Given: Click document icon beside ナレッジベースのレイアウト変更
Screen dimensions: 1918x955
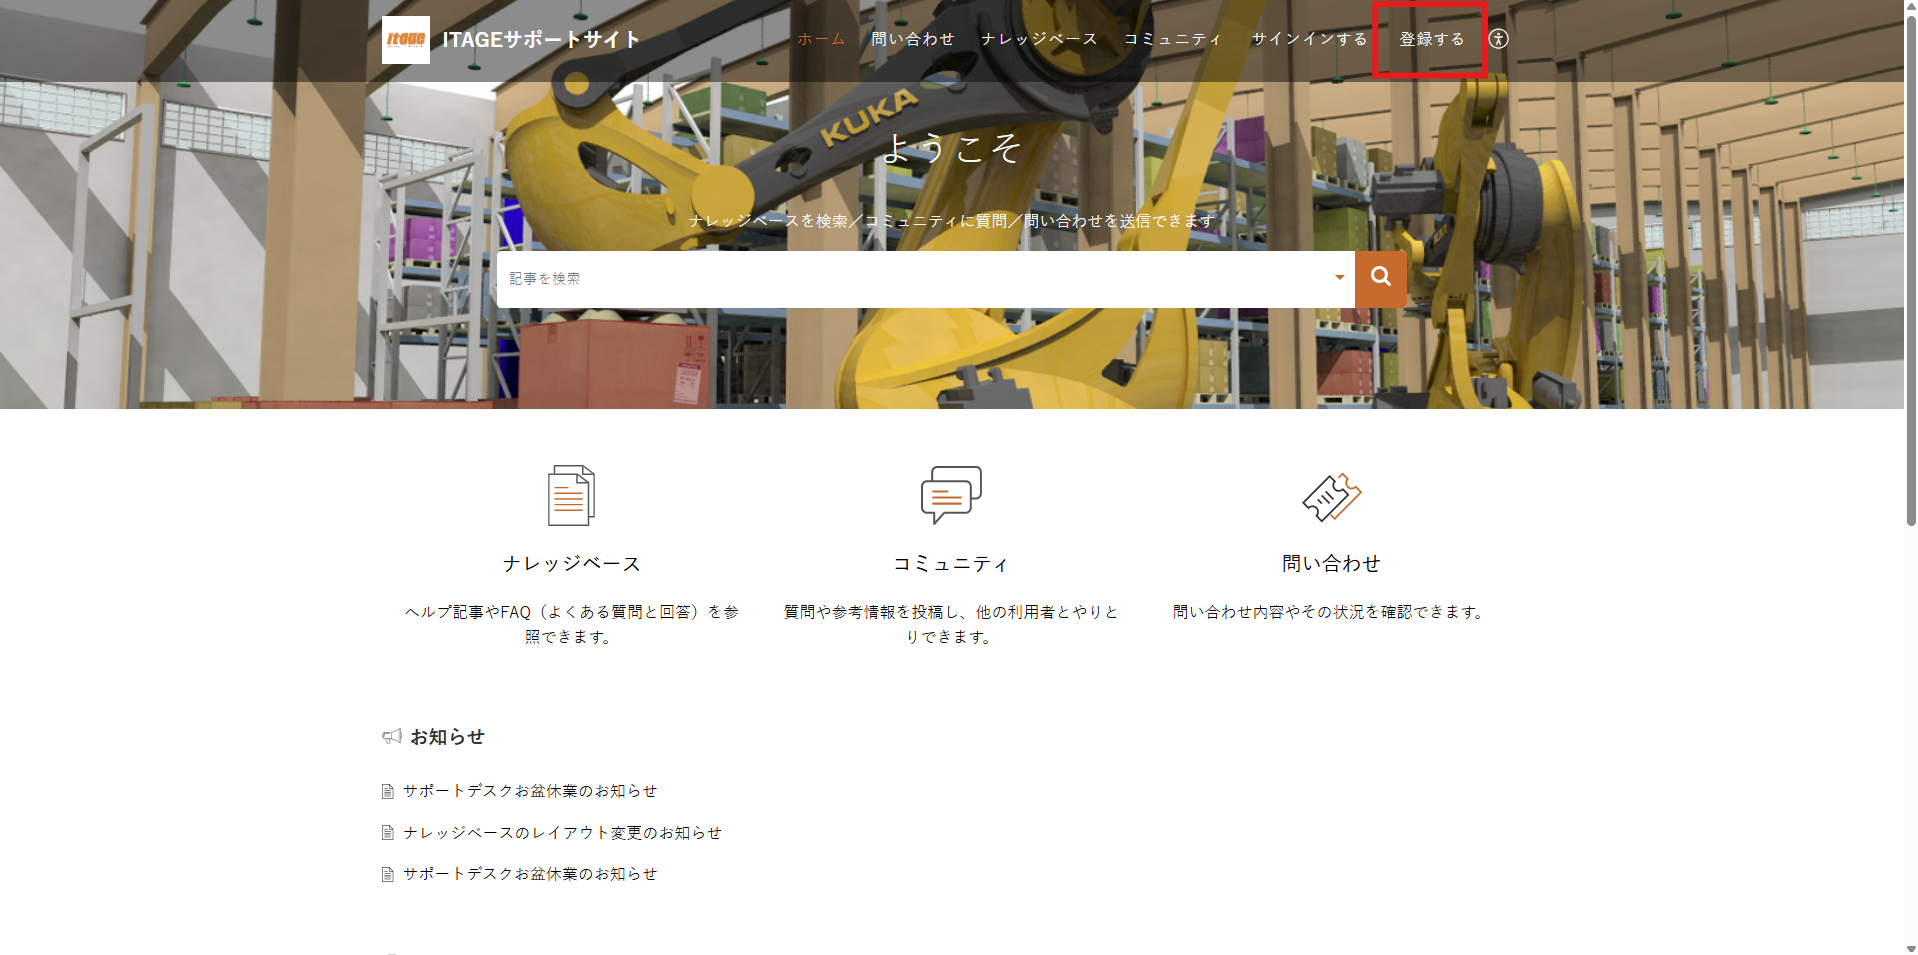Looking at the screenshot, I should click(x=388, y=833).
